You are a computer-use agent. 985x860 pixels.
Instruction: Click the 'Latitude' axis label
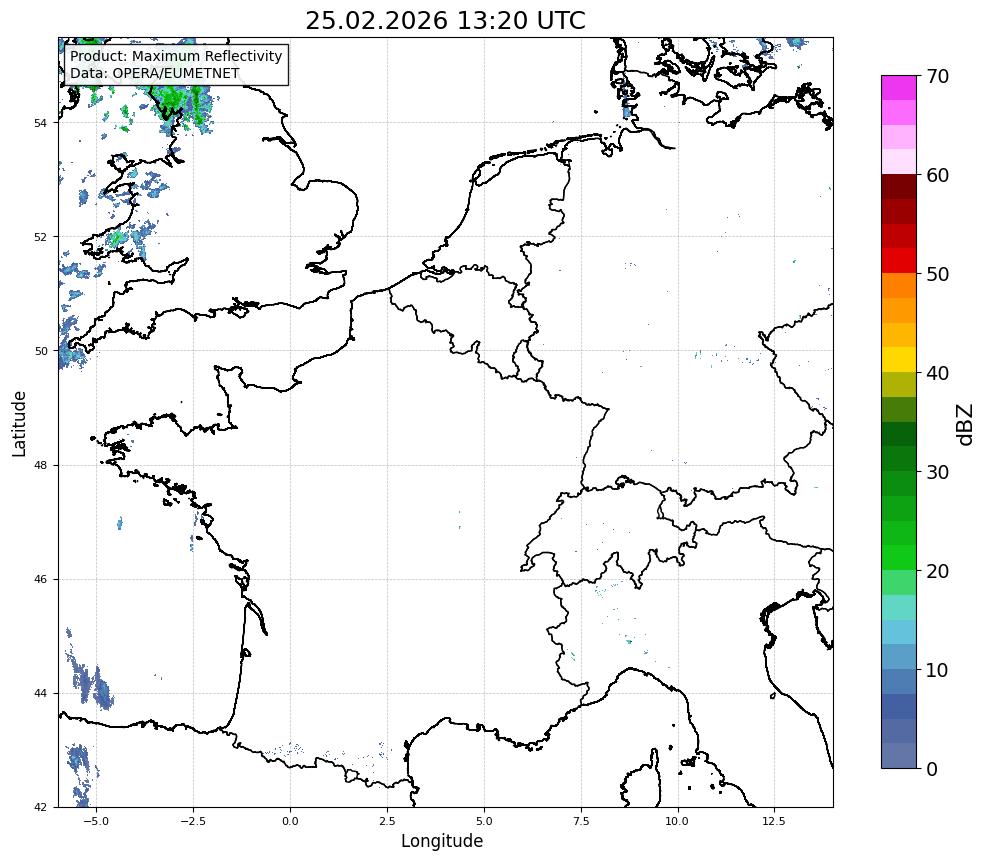19,423
